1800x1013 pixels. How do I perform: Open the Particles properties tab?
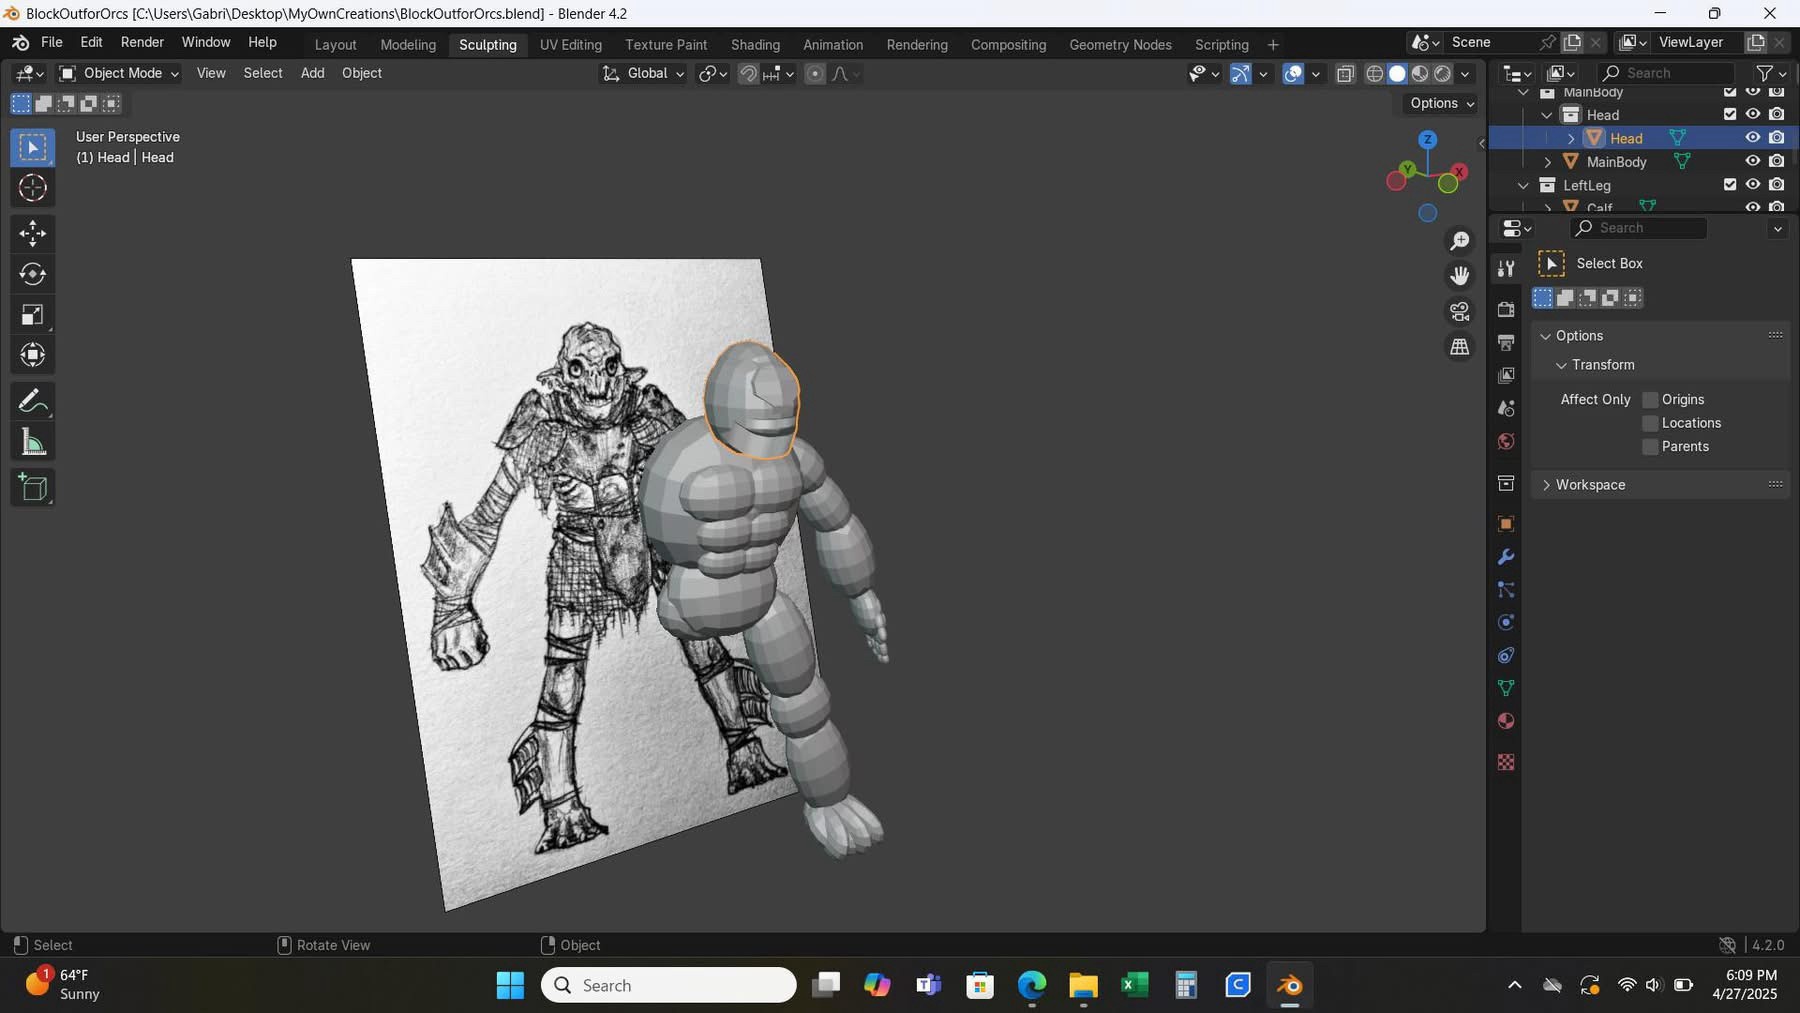pyautogui.click(x=1506, y=590)
